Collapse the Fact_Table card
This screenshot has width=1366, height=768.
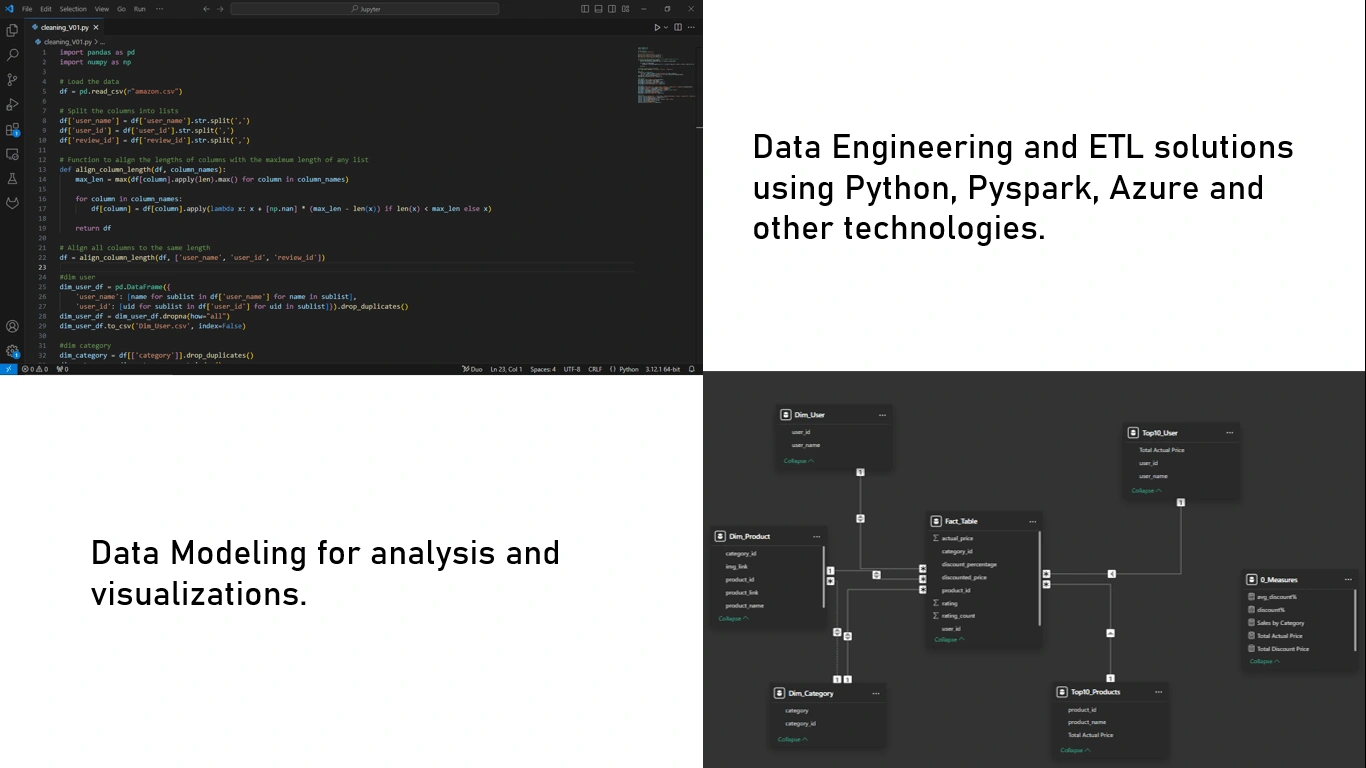pyautogui.click(x=950, y=639)
